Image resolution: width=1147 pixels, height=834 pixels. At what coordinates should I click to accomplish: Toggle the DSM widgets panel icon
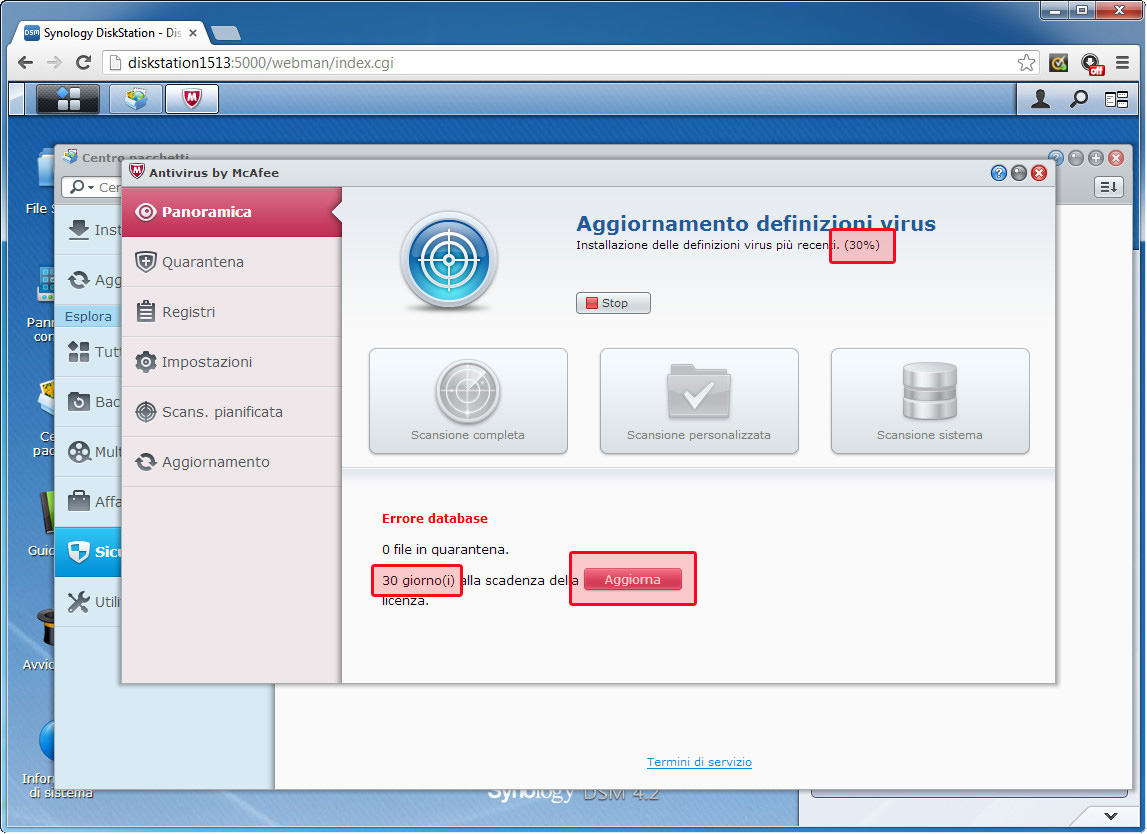point(1116,99)
